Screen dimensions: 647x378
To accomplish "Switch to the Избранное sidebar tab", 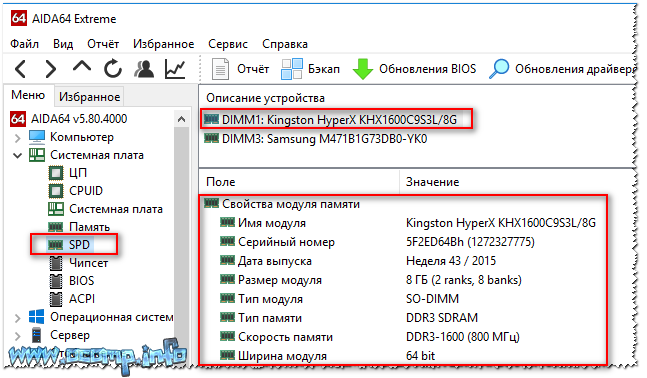I will coord(90,97).
